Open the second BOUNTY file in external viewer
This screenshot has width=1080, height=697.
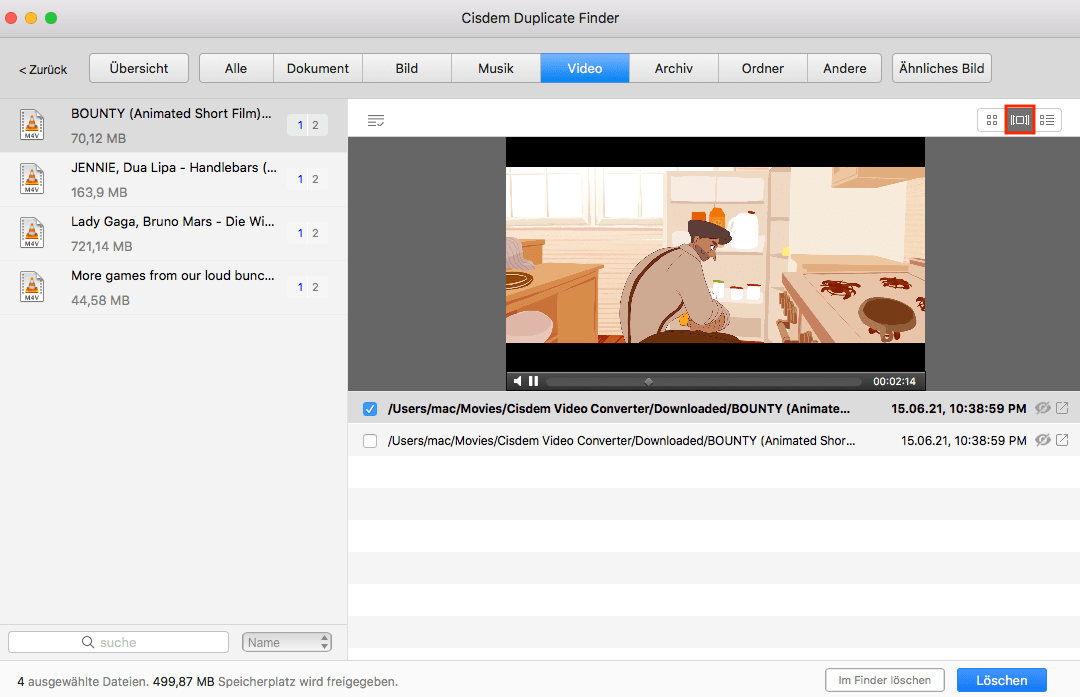(x=1063, y=439)
